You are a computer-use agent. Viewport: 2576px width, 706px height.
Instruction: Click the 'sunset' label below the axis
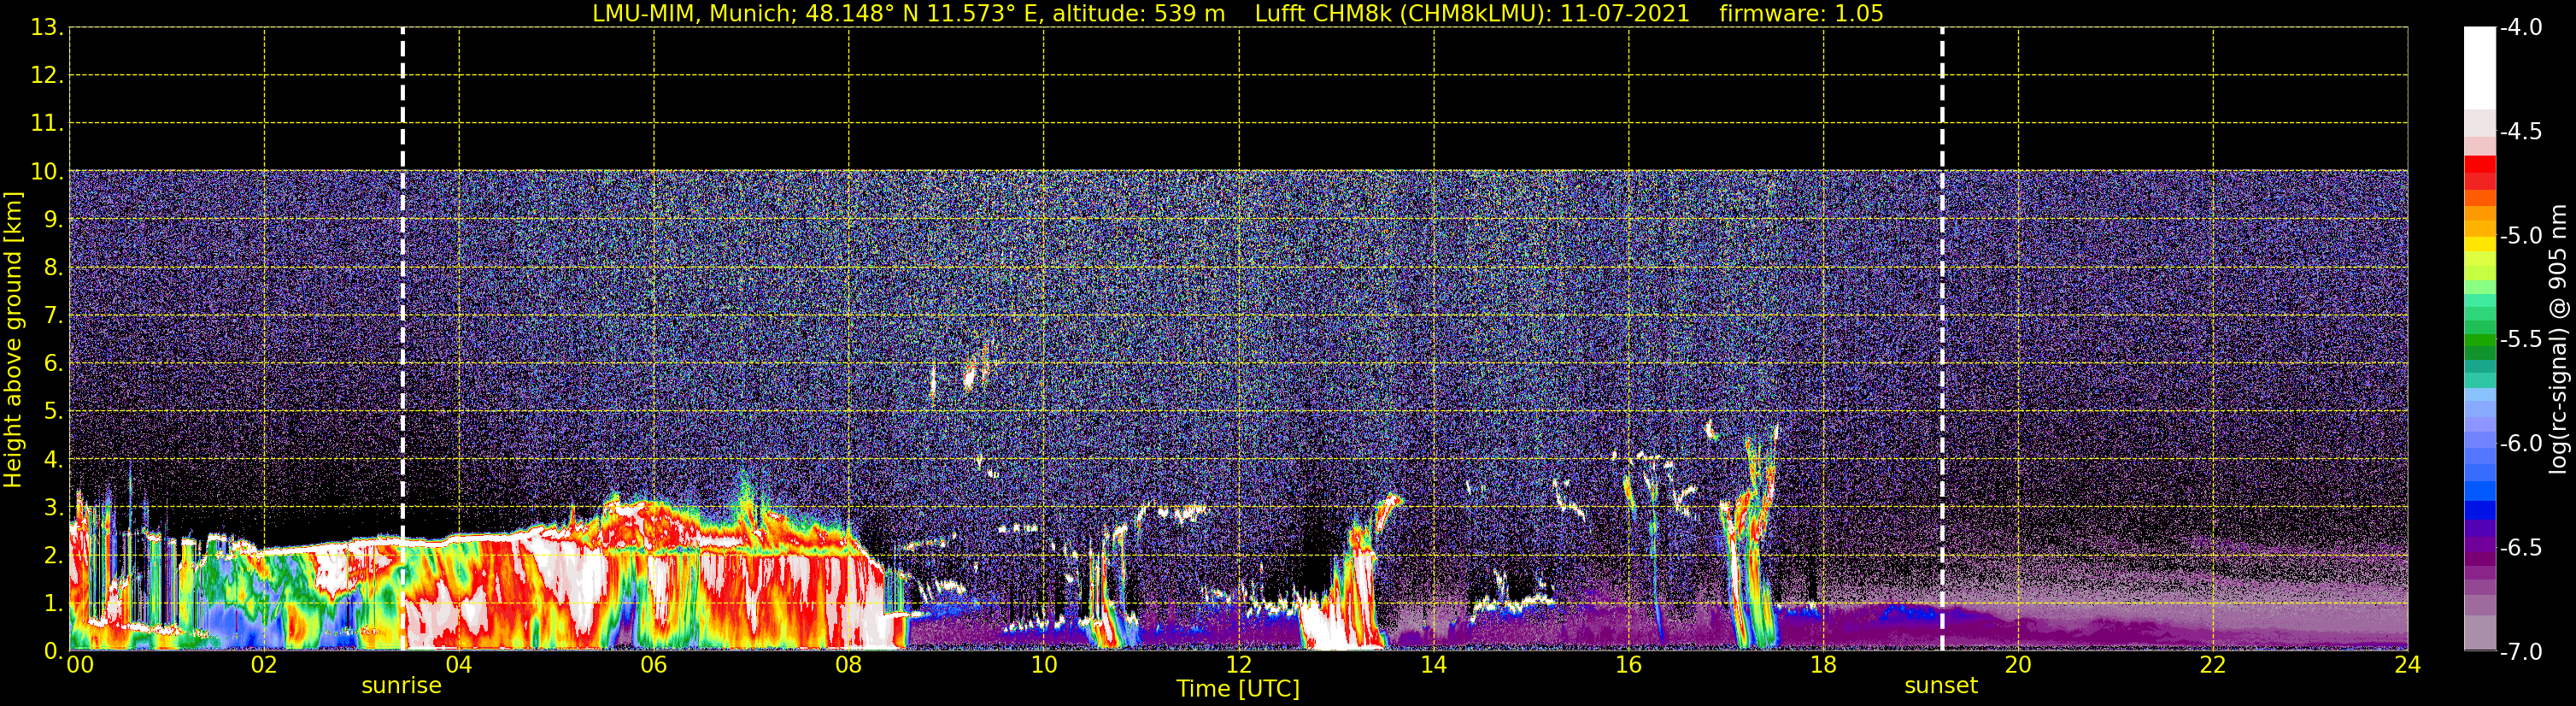[1941, 686]
